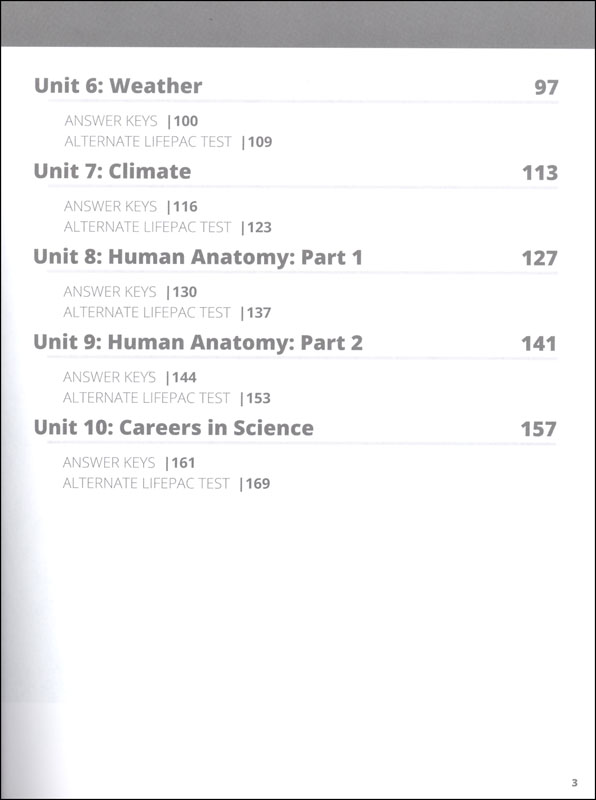Open Unit 8 Answer Keys page 130
The image size is (596, 800).
click(130, 292)
